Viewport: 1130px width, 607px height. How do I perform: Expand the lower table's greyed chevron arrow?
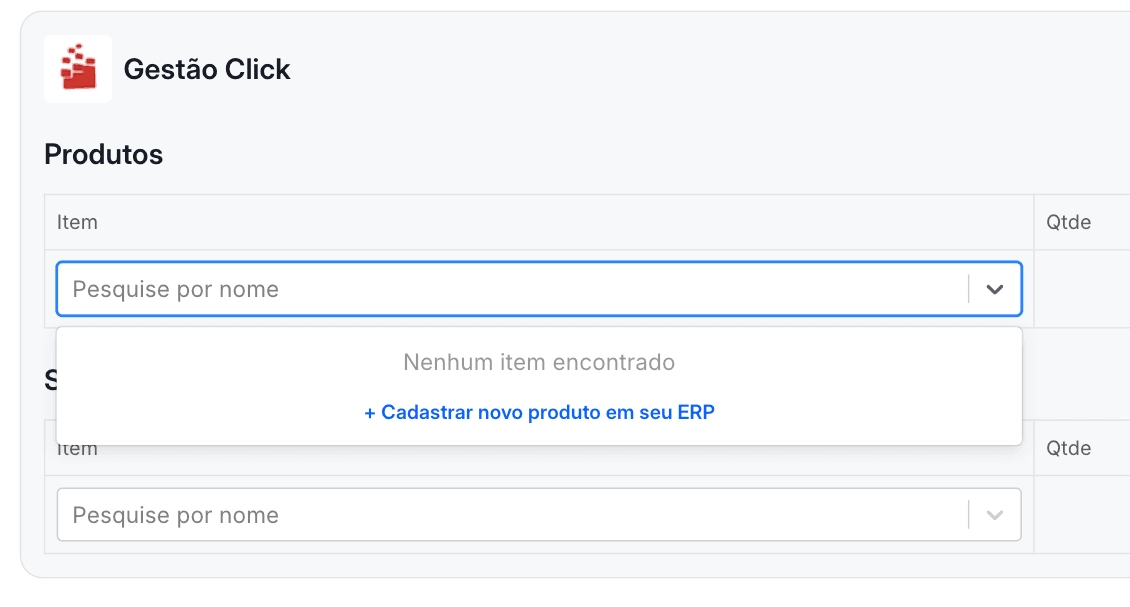point(995,515)
